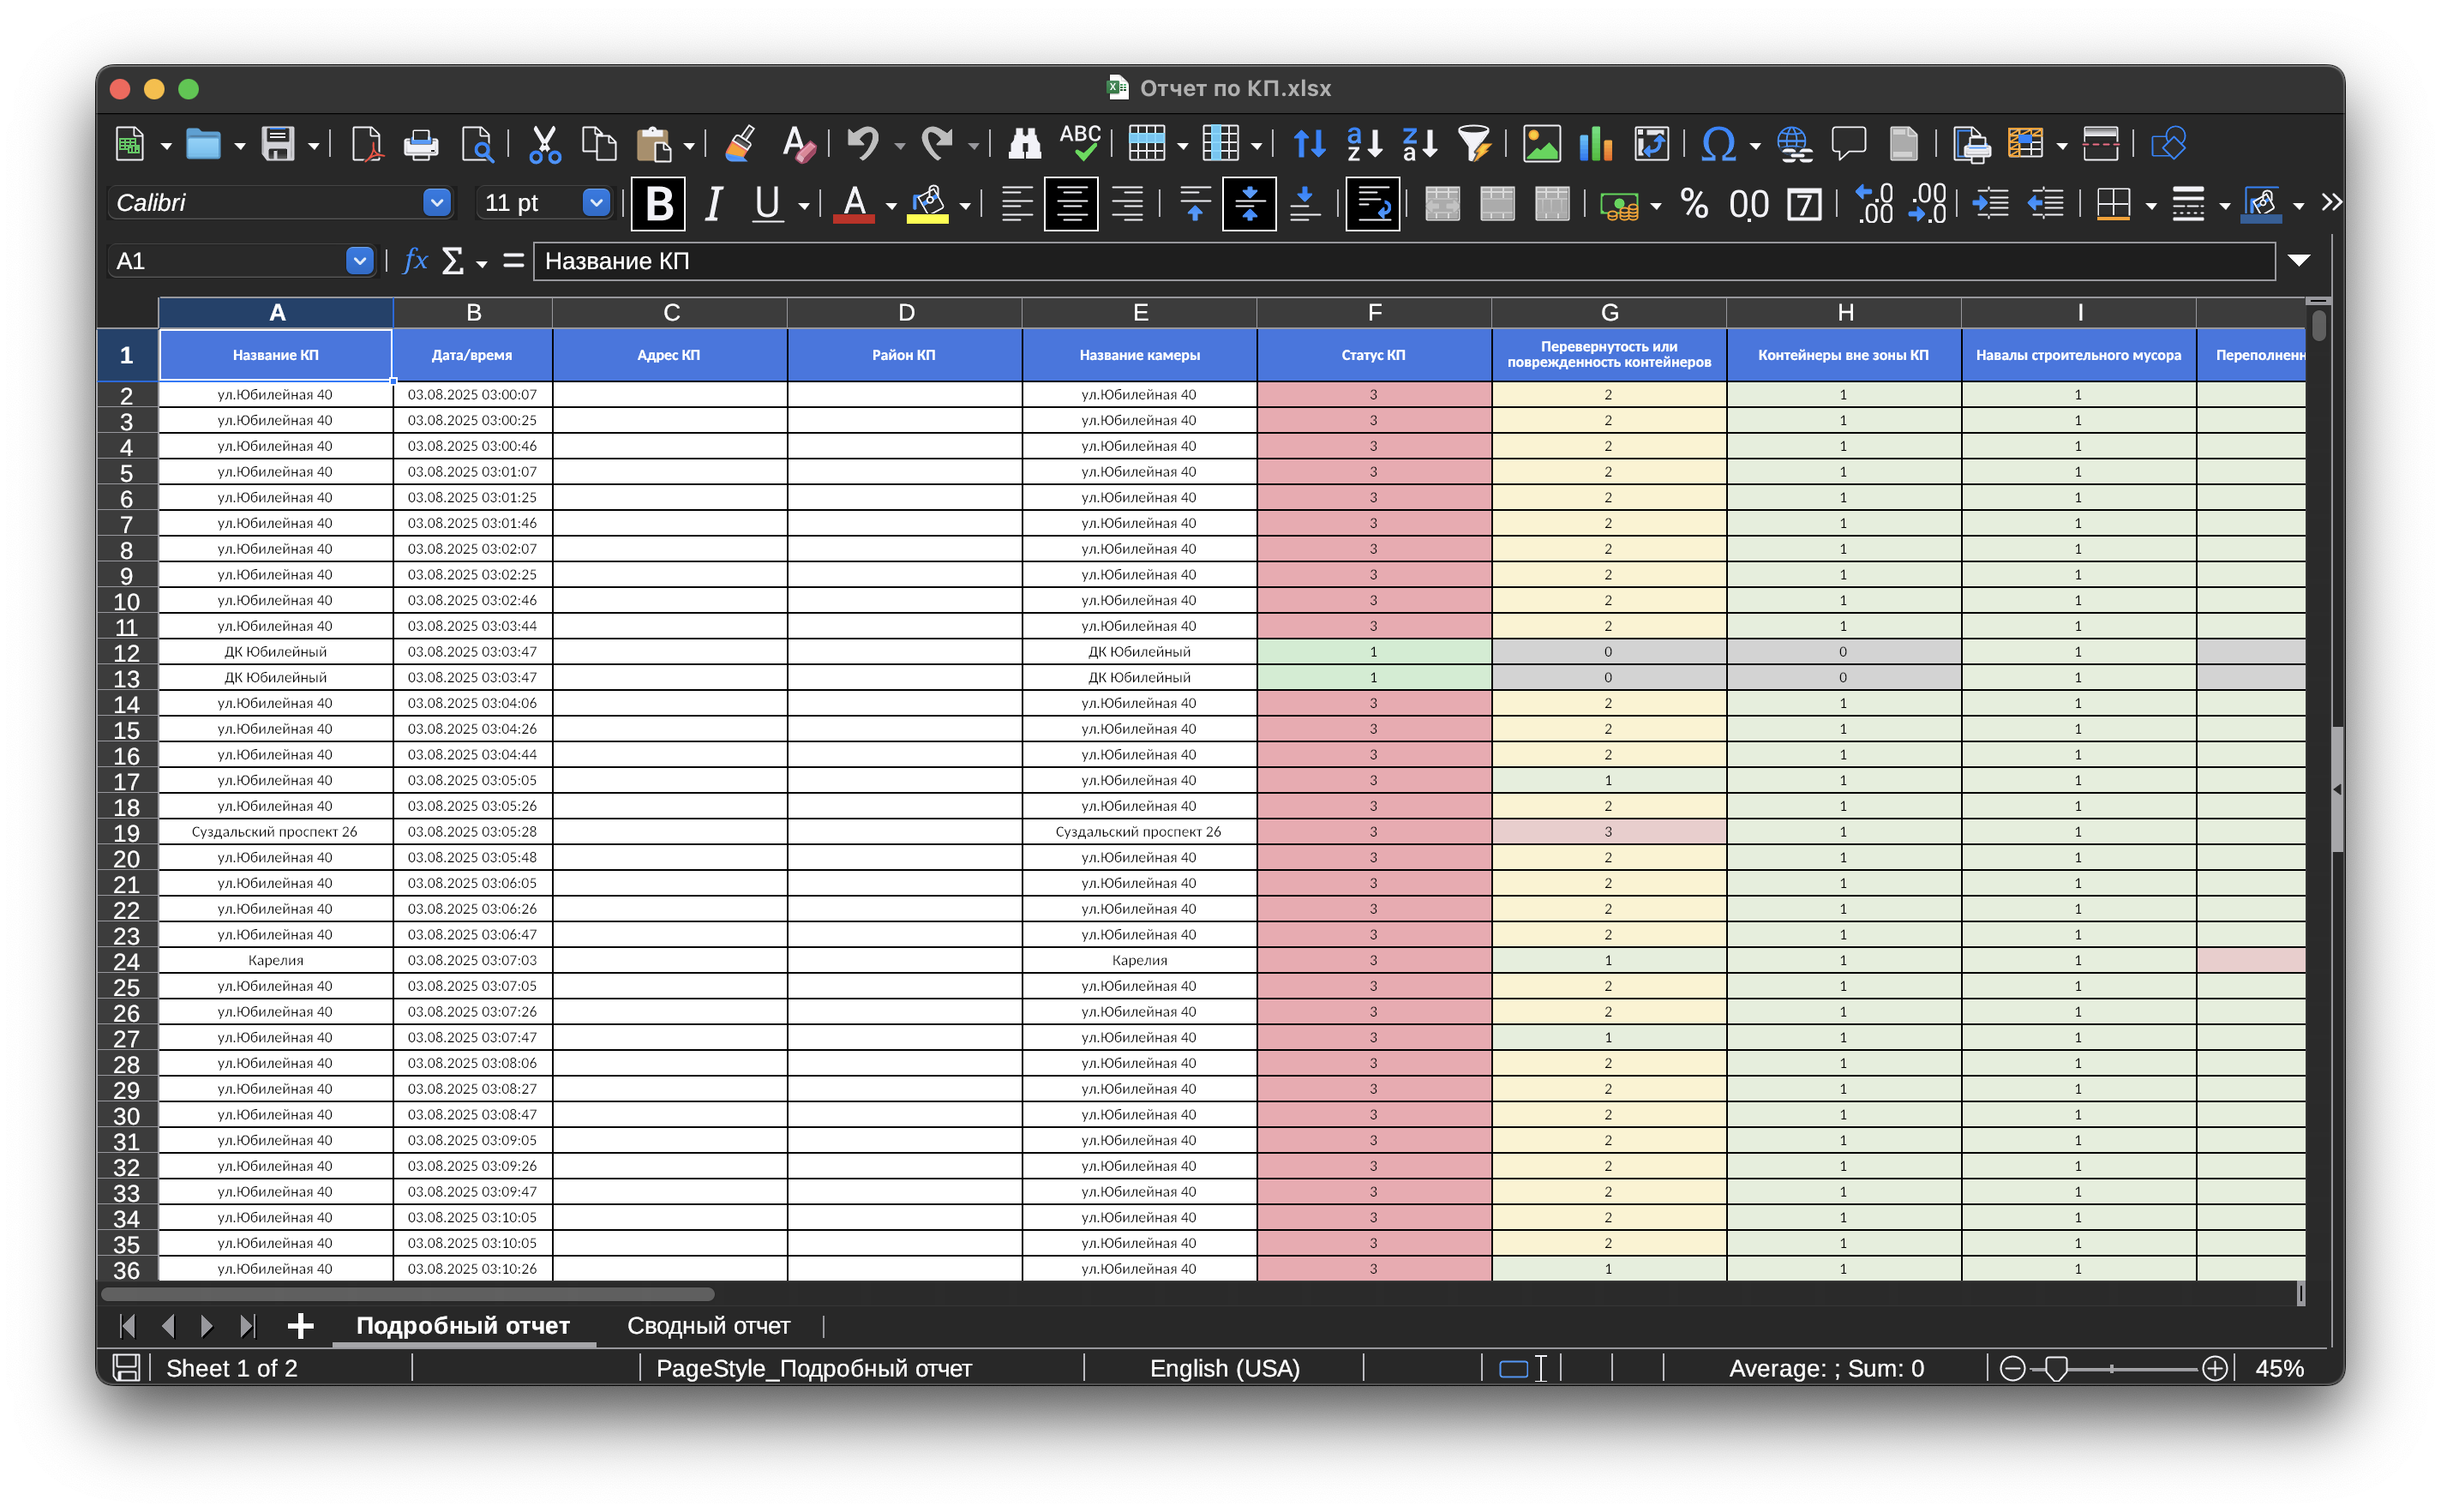2441x1512 pixels.
Task: Switch to the Сводный отчет sheet tab
Action: [x=708, y=1325]
